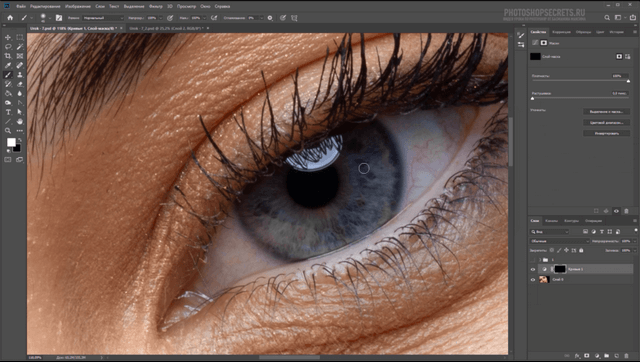Show the collapsed group layer
The height and width of the screenshot is (362, 640).
(533, 260)
